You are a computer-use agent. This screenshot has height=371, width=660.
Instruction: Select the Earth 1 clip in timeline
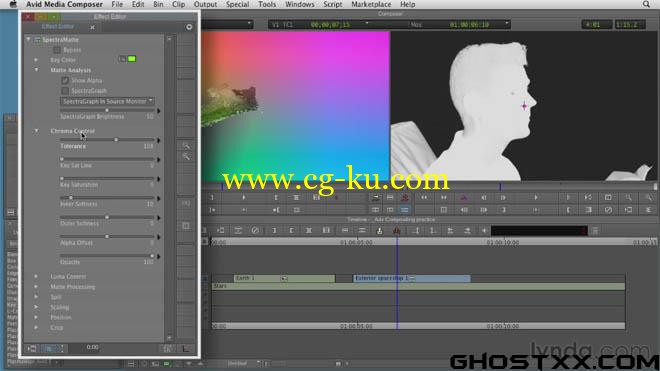pyautogui.click(x=284, y=278)
